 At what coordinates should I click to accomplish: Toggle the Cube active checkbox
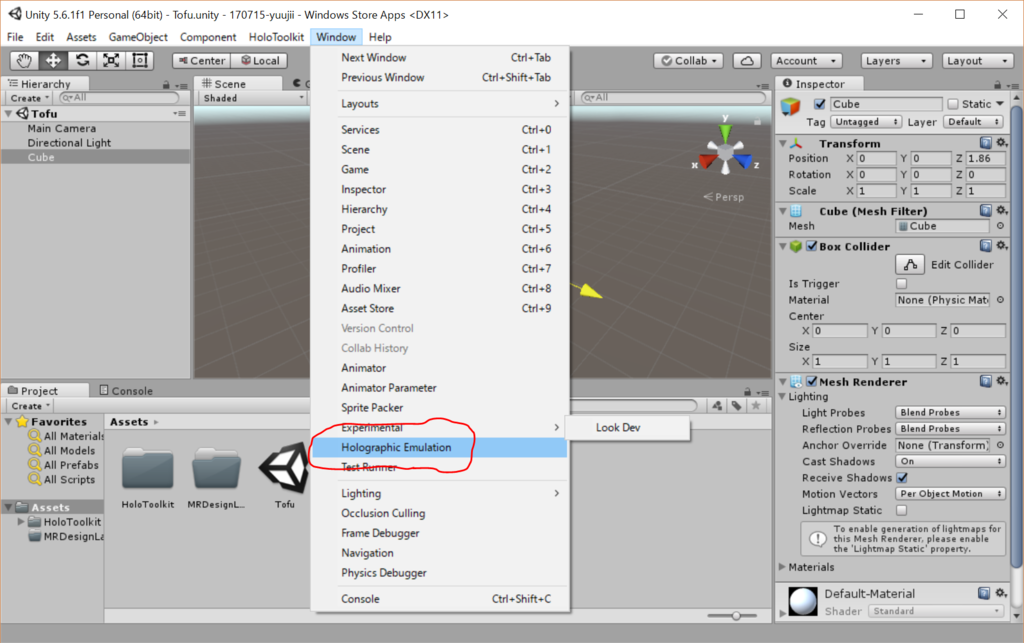(x=819, y=104)
